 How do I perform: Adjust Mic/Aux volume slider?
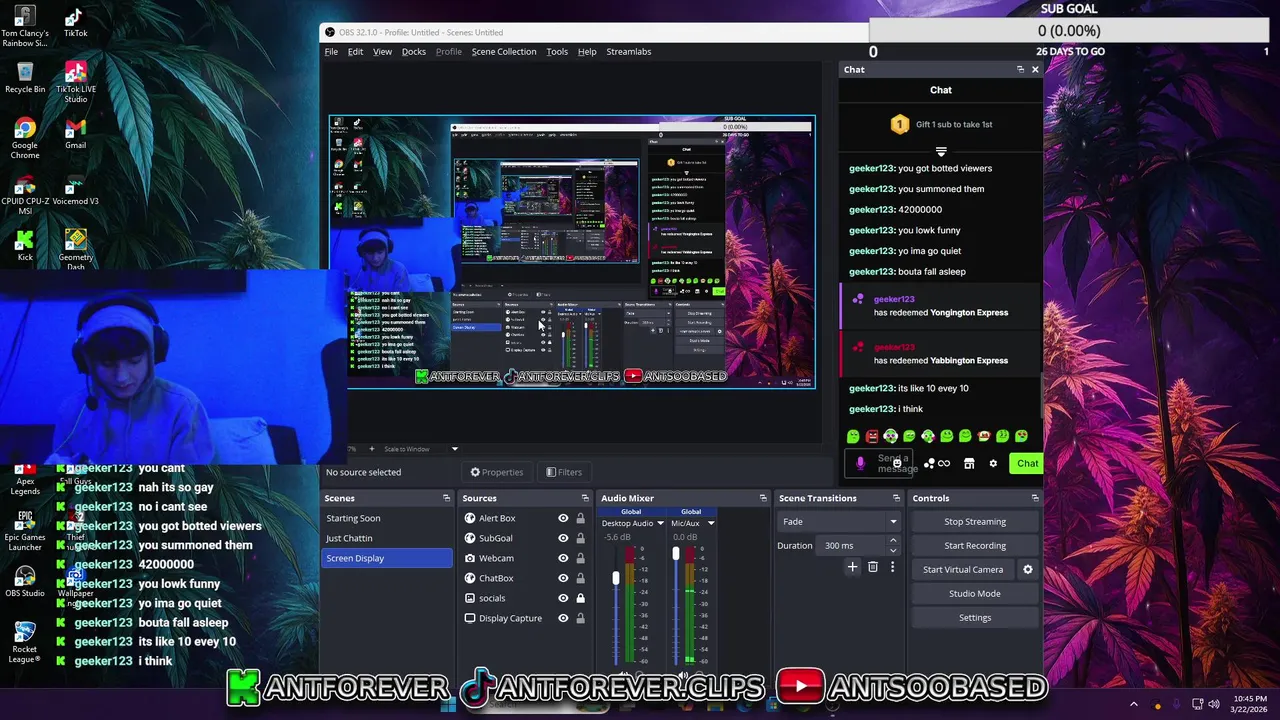(x=676, y=554)
